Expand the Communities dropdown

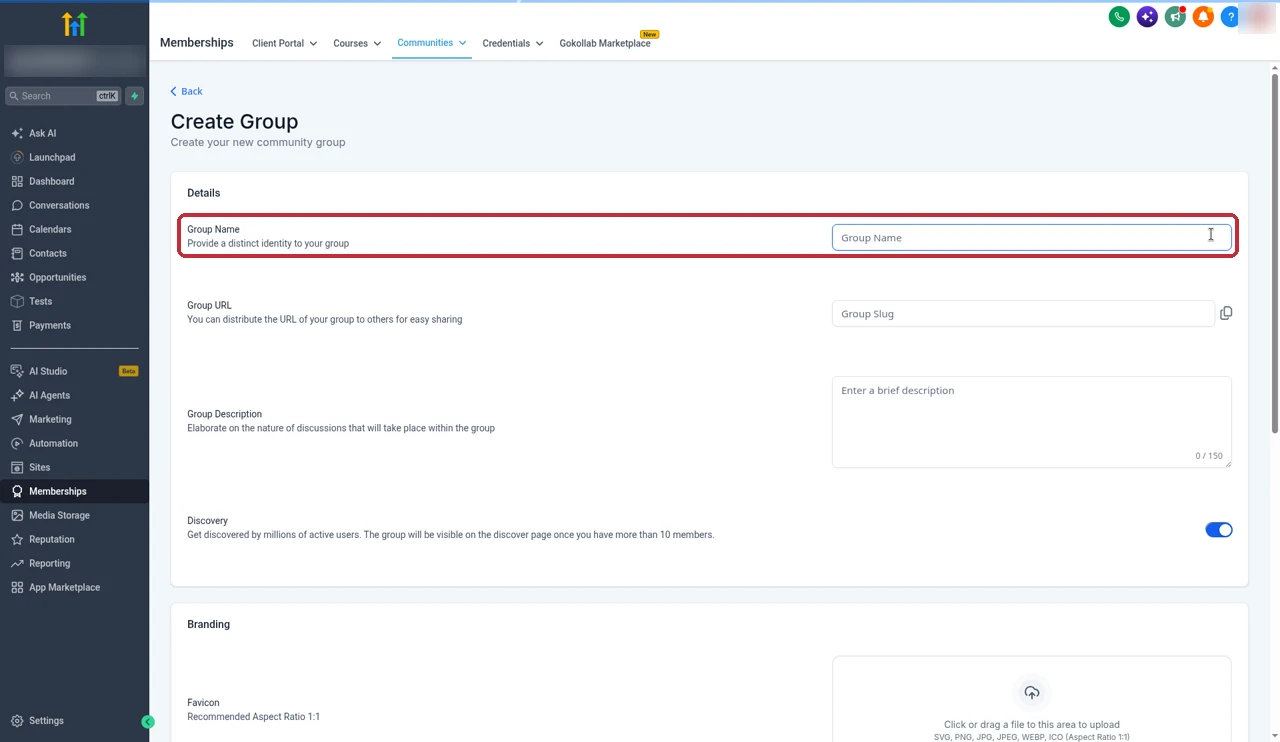[432, 43]
